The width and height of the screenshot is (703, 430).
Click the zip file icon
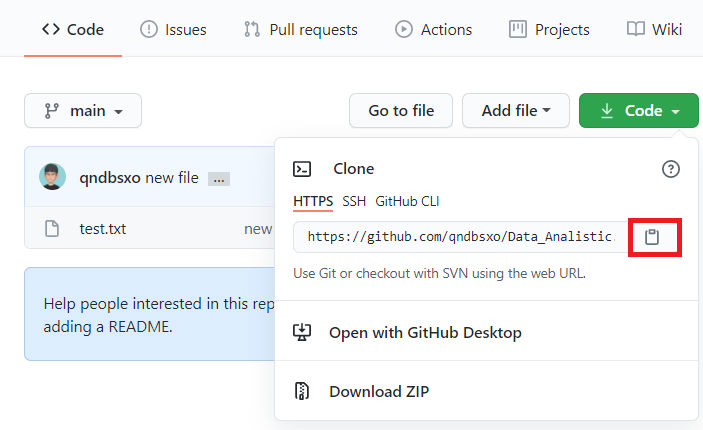tap(302, 391)
